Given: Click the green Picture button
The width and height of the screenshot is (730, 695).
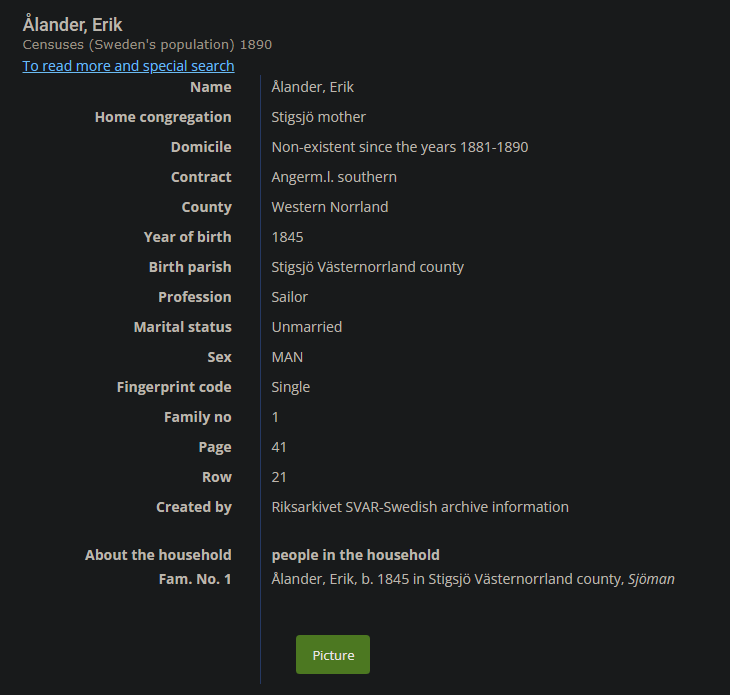Looking at the screenshot, I should tap(333, 655).
